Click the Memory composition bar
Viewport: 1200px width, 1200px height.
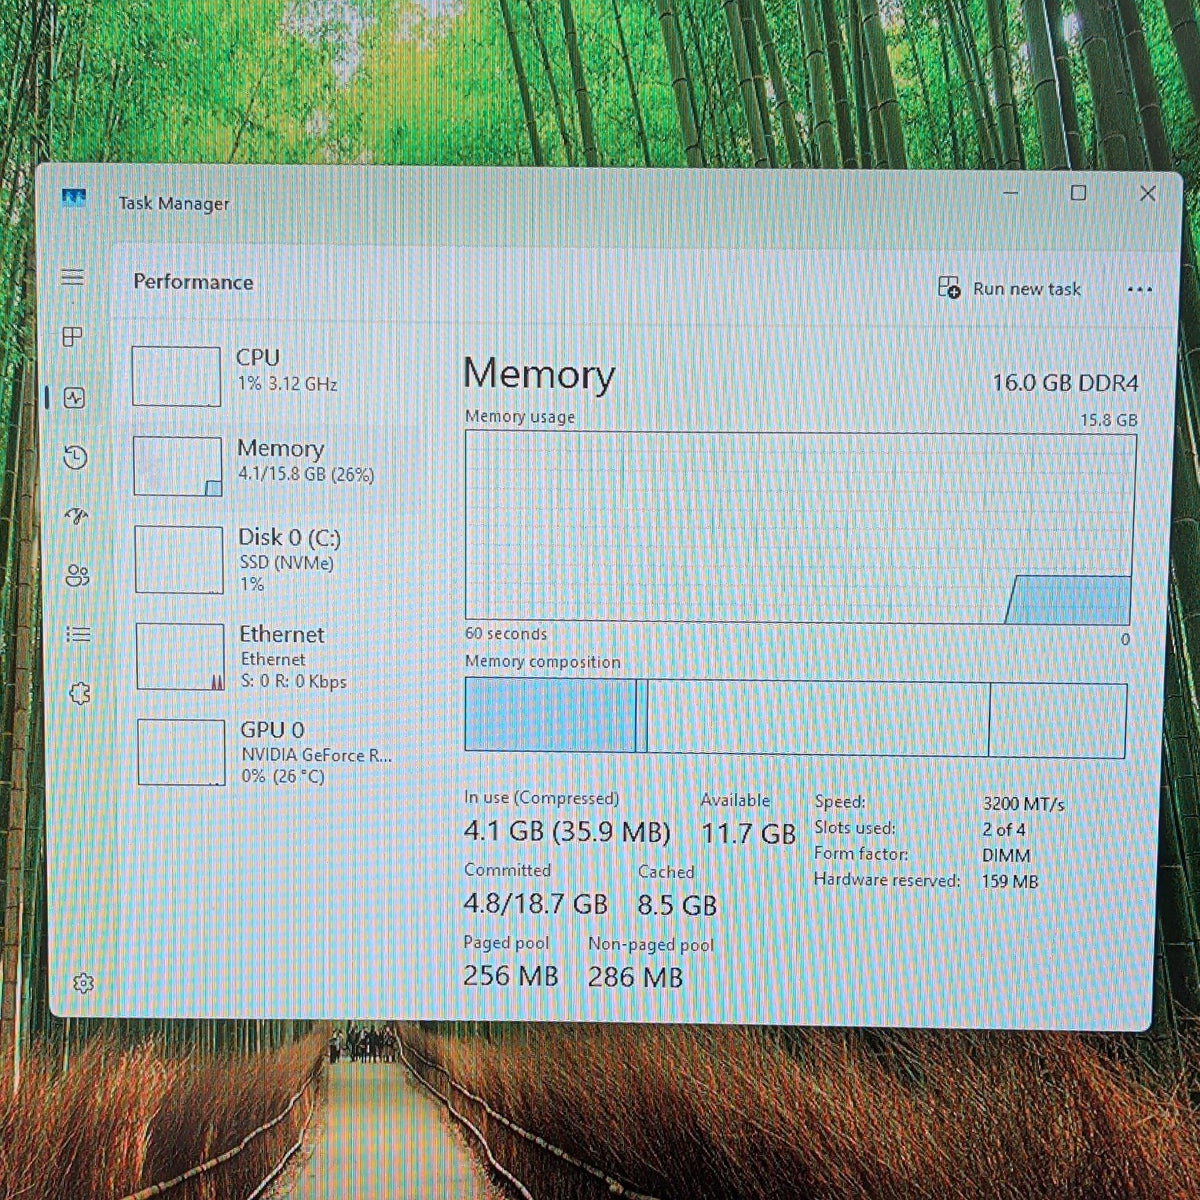[x=796, y=717]
